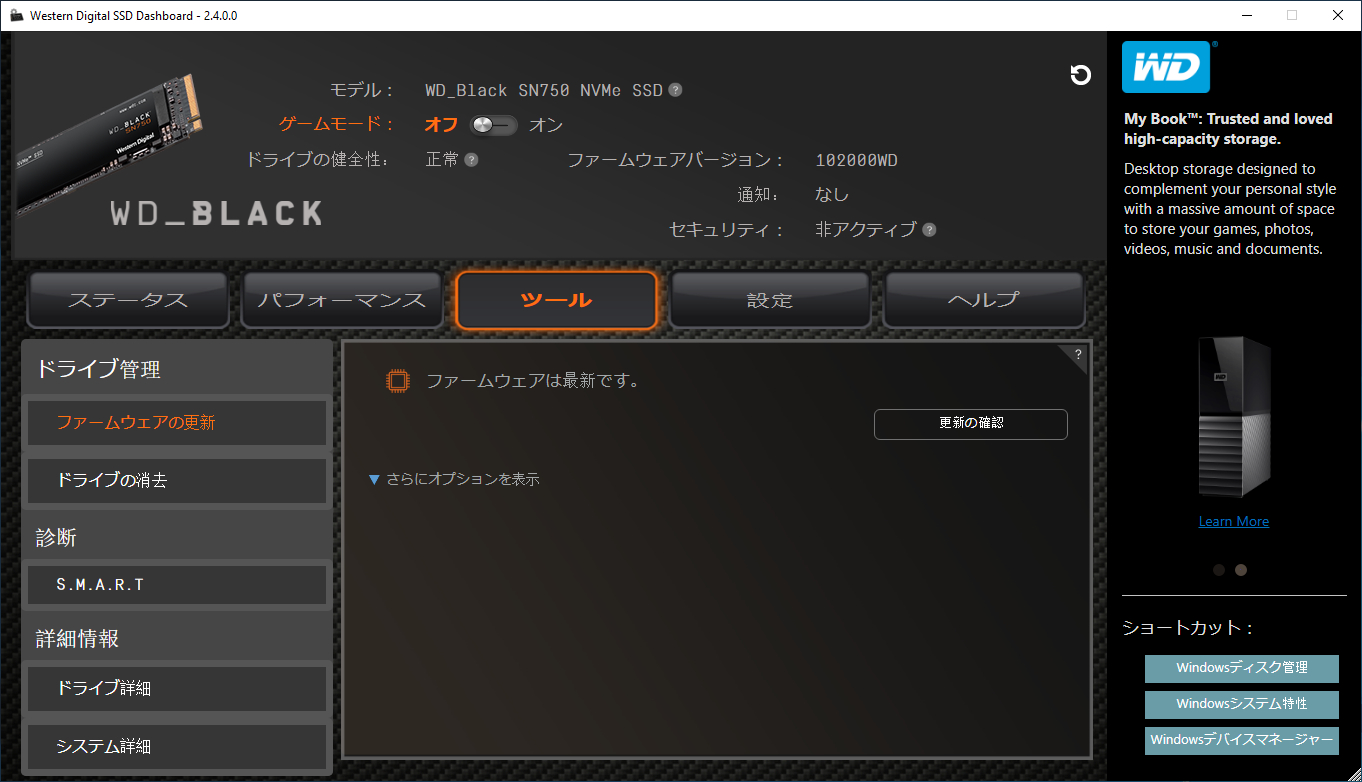1362x782 pixels.
Task: Click the オン game mode label
Action: 546,125
